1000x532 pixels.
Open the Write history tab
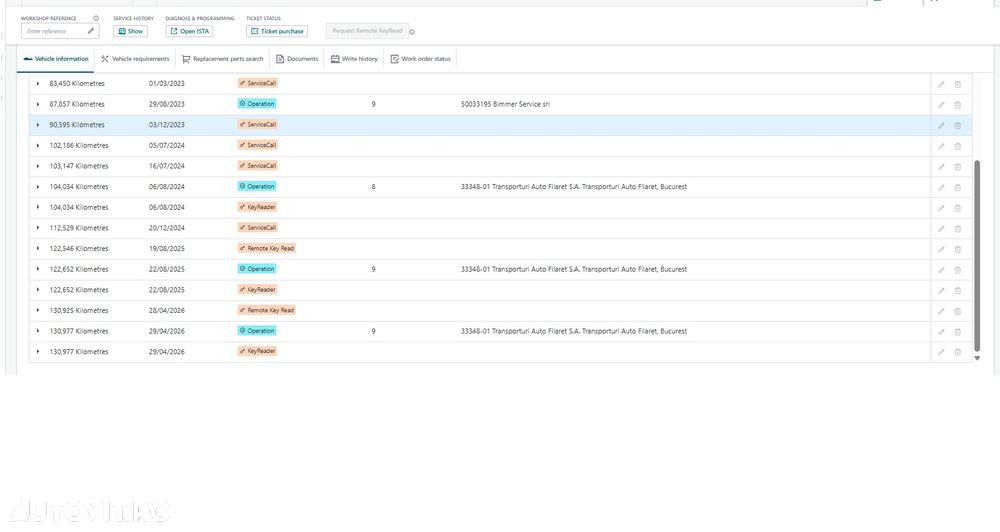[x=354, y=59]
